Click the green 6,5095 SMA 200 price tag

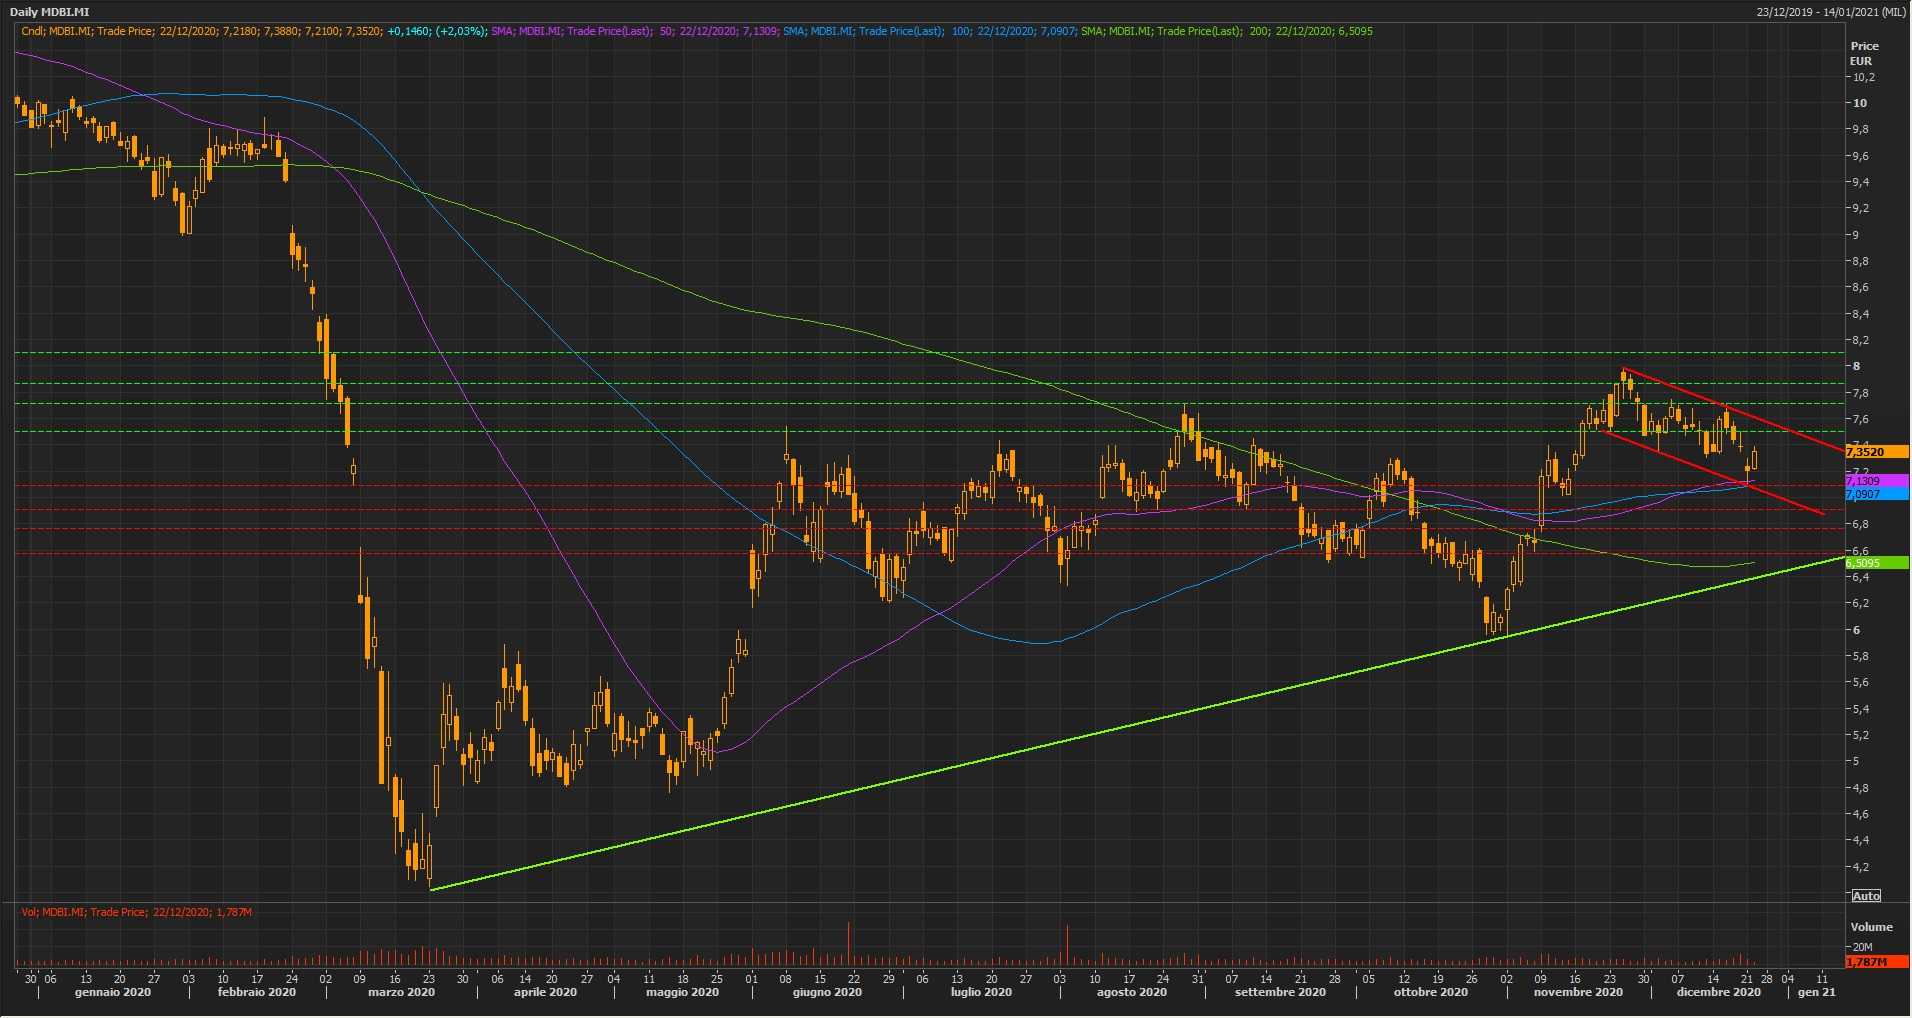tap(1863, 563)
